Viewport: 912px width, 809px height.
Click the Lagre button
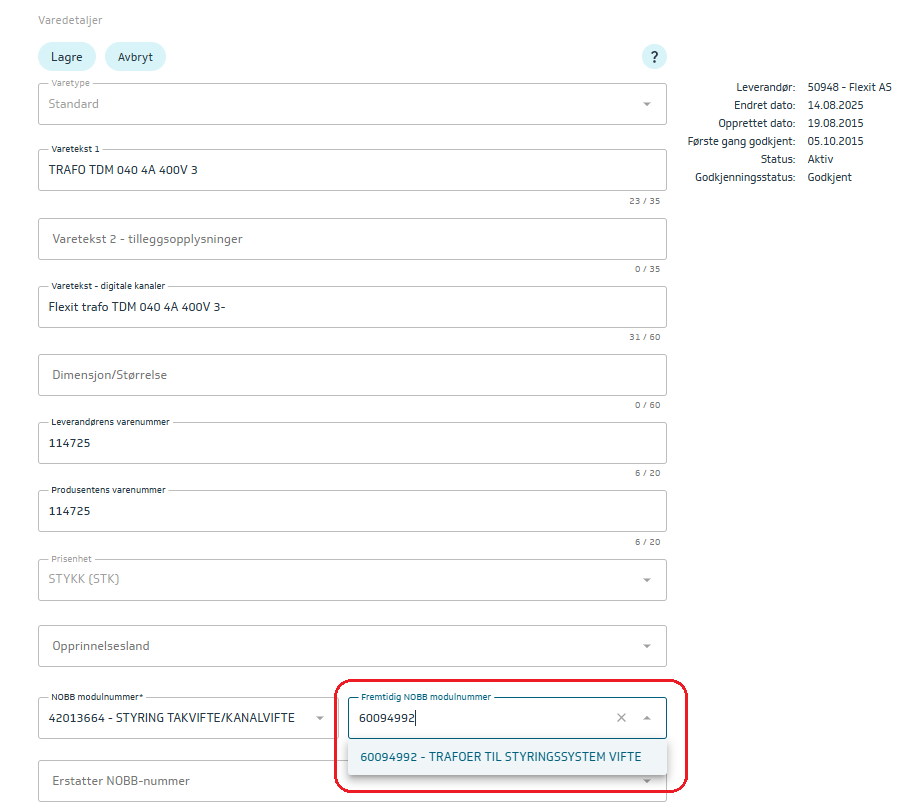coord(67,57)
